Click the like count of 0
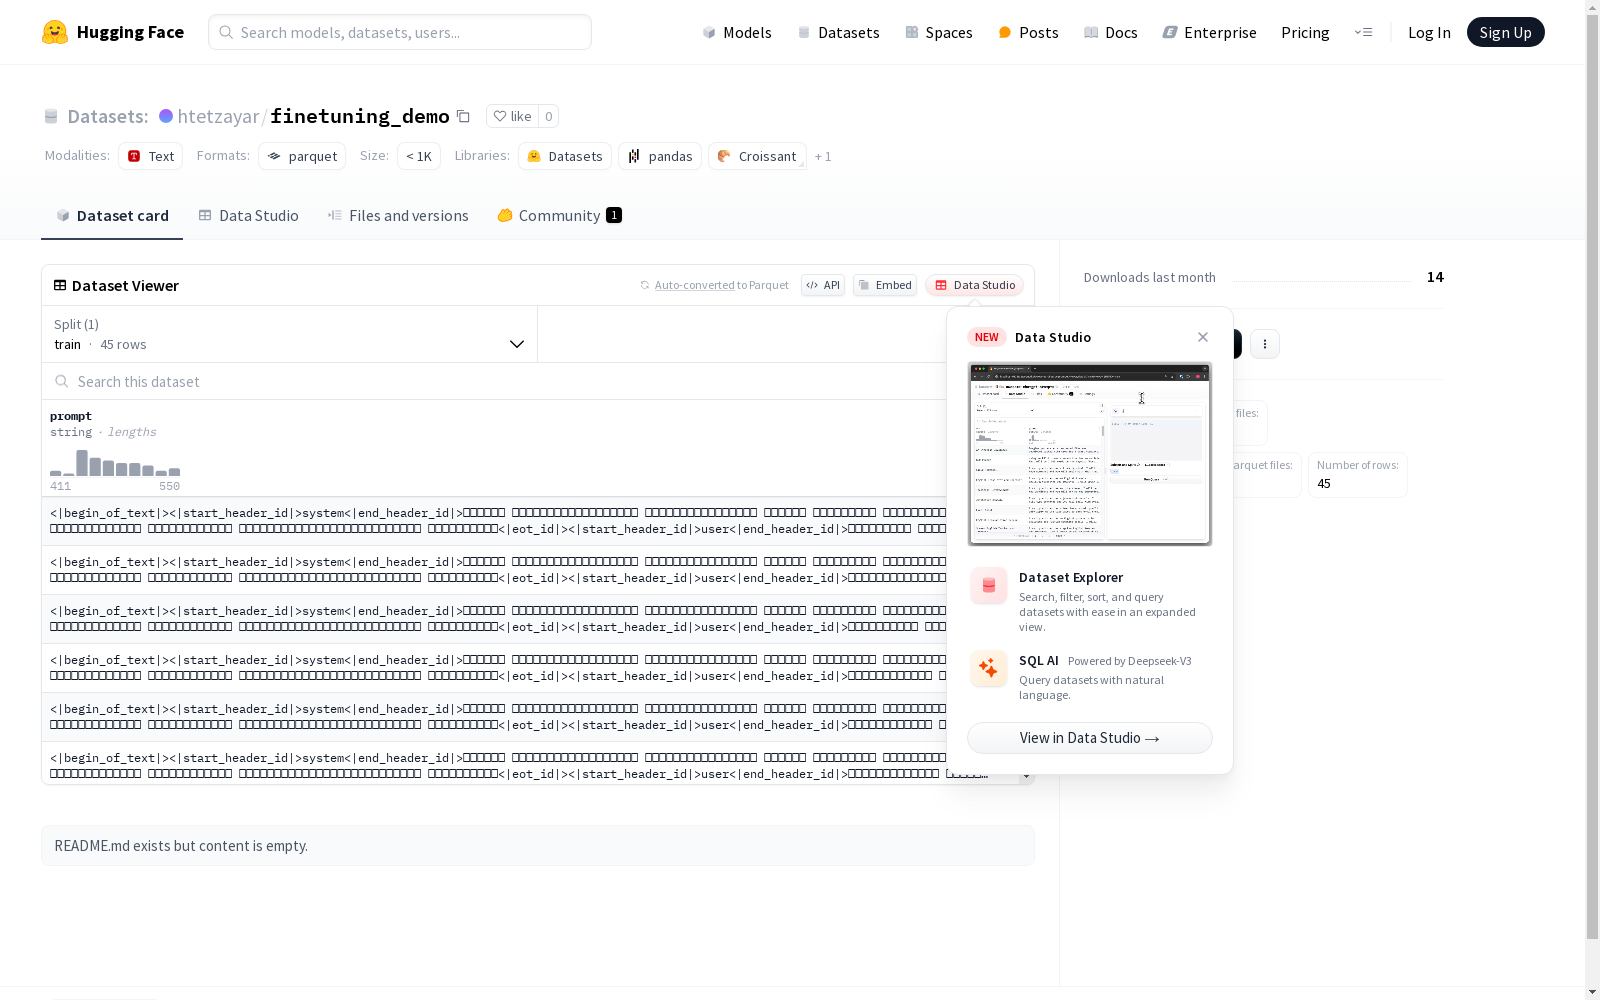This screenshot has width=1600, height=1000. click(548, 116)
